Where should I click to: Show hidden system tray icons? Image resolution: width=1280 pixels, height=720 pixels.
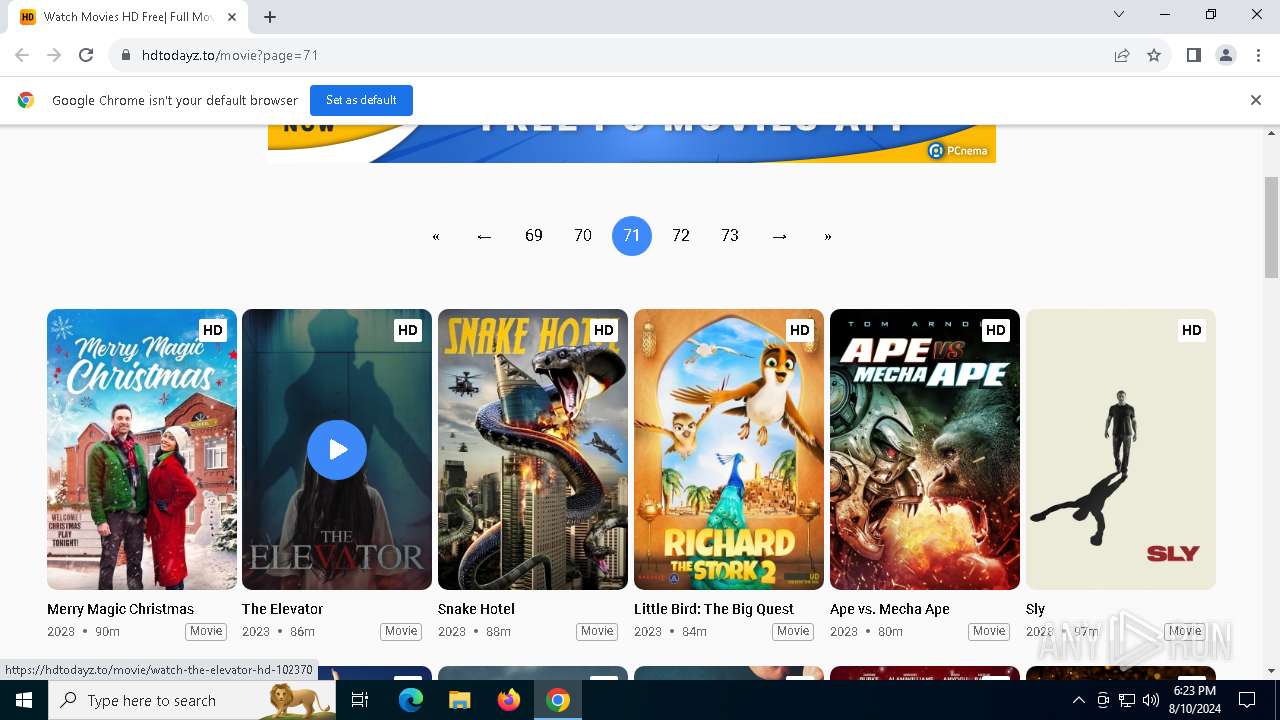(1079, 700)
